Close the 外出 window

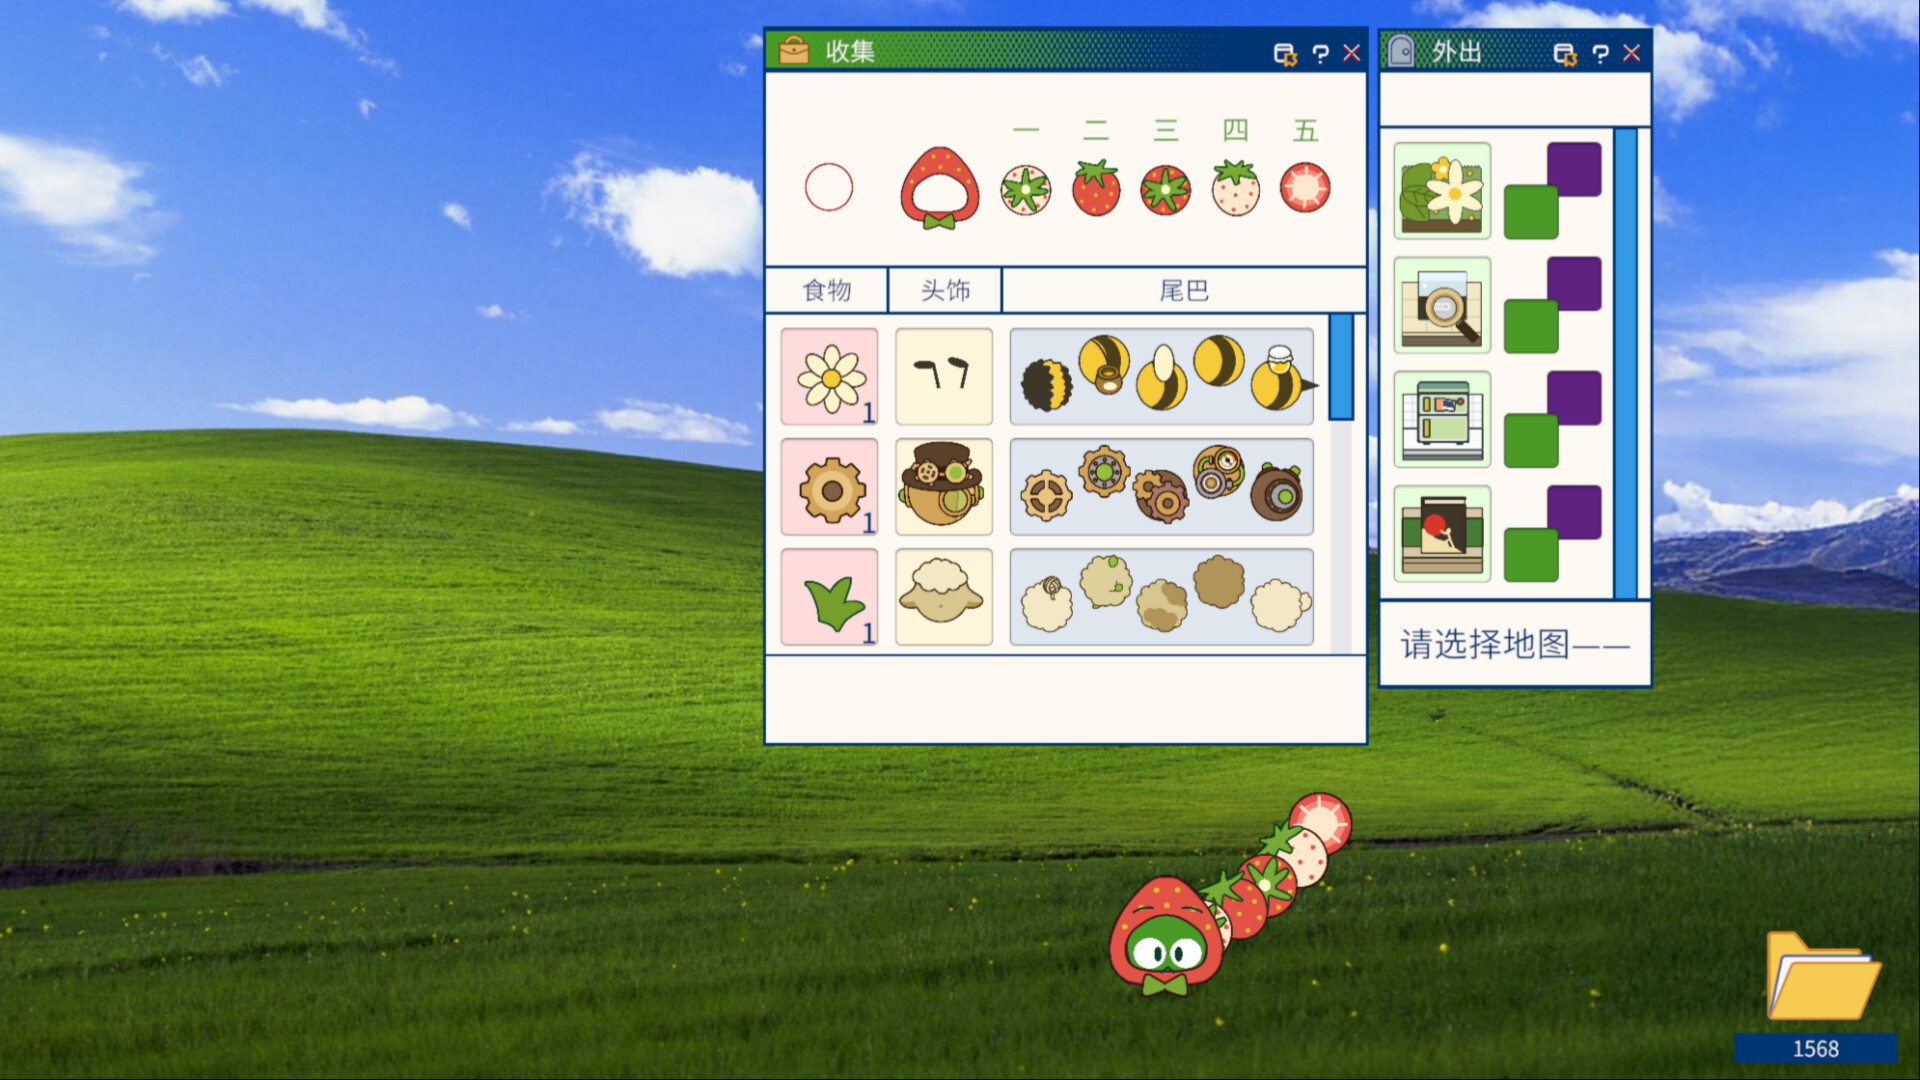click(x=1632, y=53)
